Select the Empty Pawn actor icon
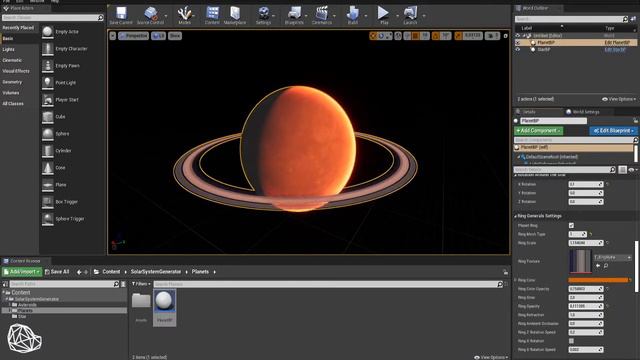Viewport: 640px width, 360px height. point(48,66)
